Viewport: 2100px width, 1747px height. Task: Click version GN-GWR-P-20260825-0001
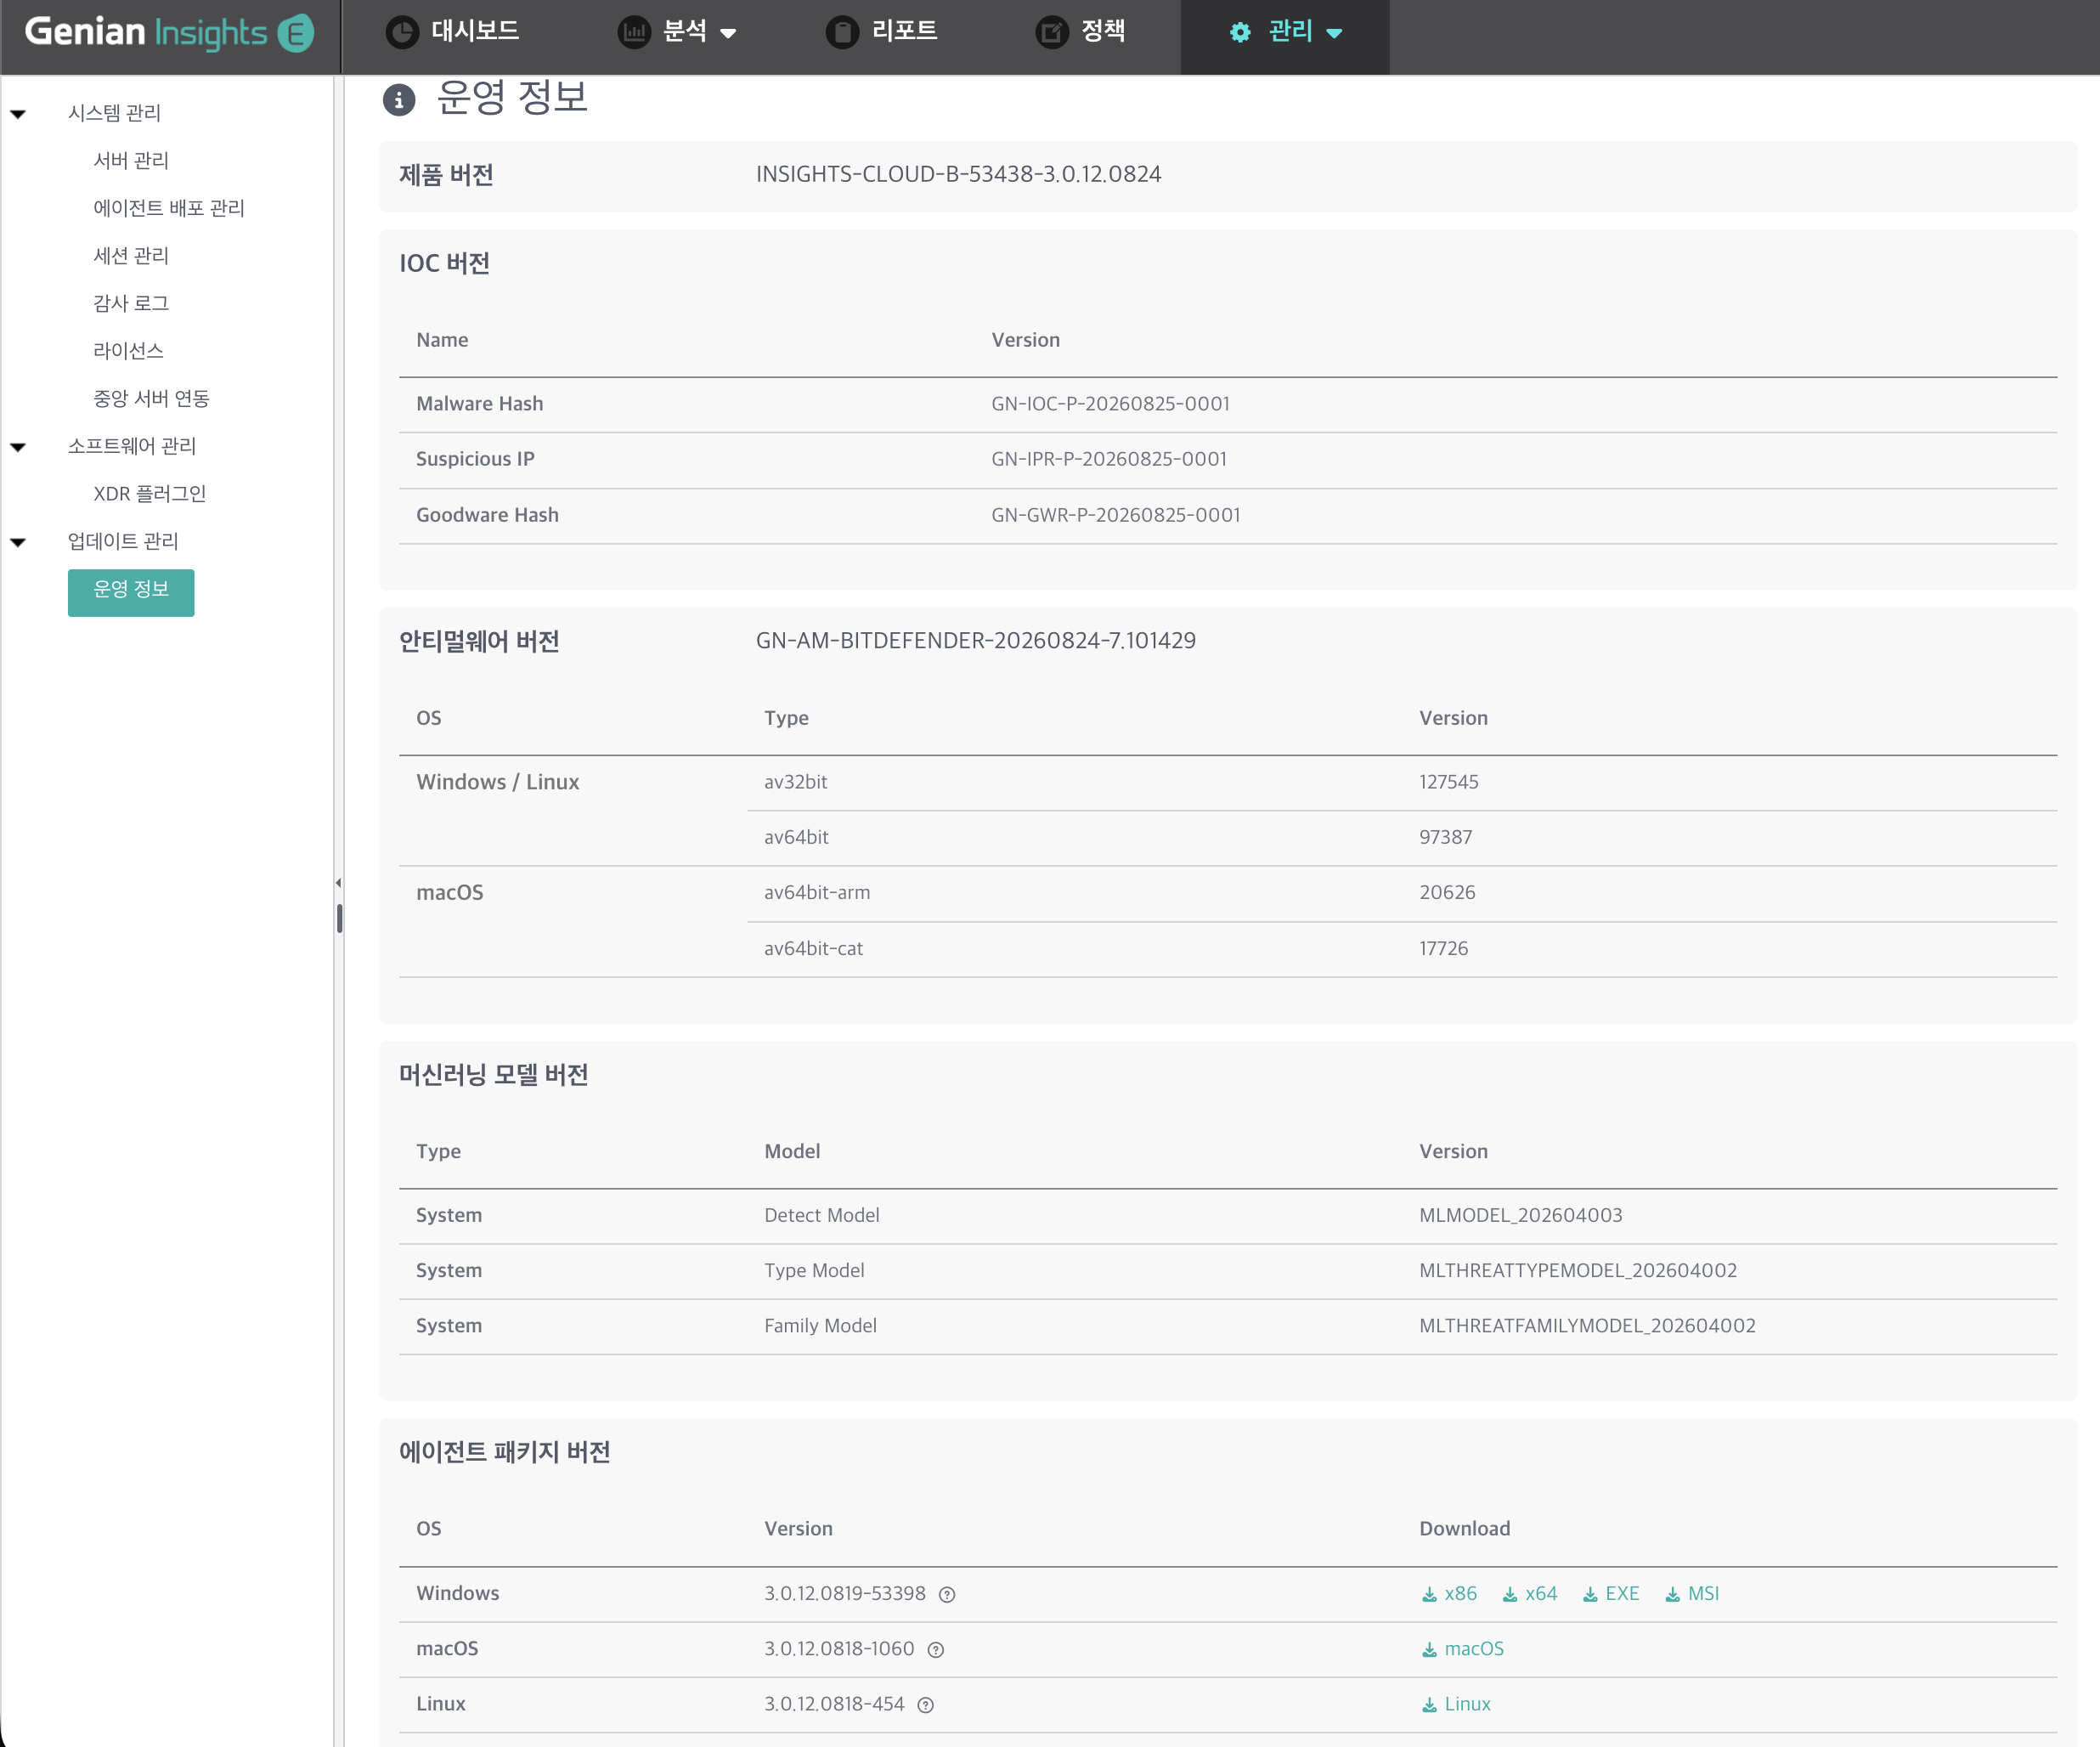point(1116,515)
